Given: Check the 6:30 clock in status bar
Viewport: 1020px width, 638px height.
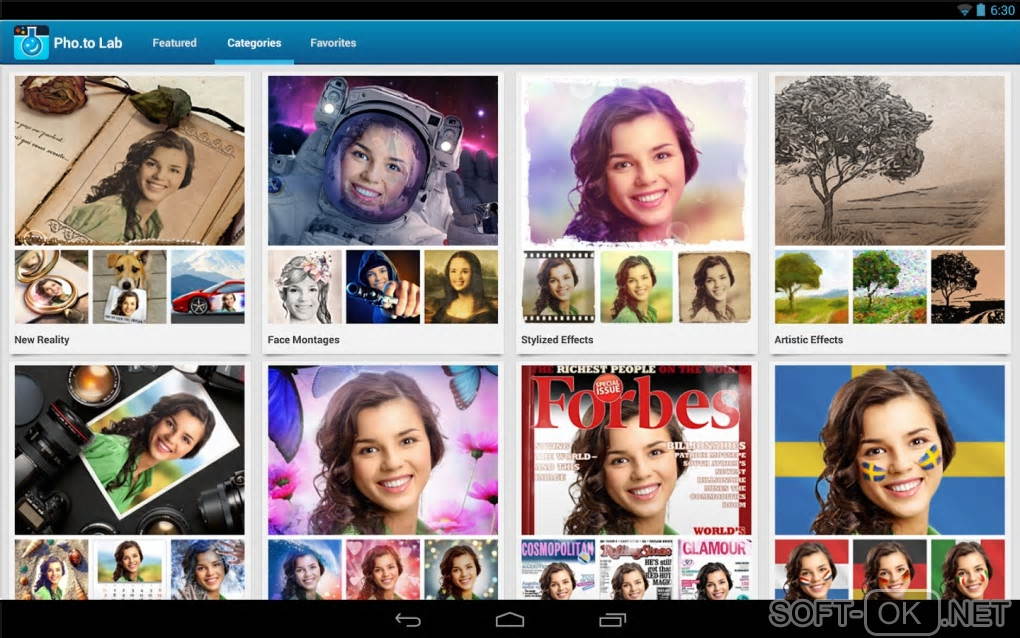Looking at the screenshot, I should 1002,10.
